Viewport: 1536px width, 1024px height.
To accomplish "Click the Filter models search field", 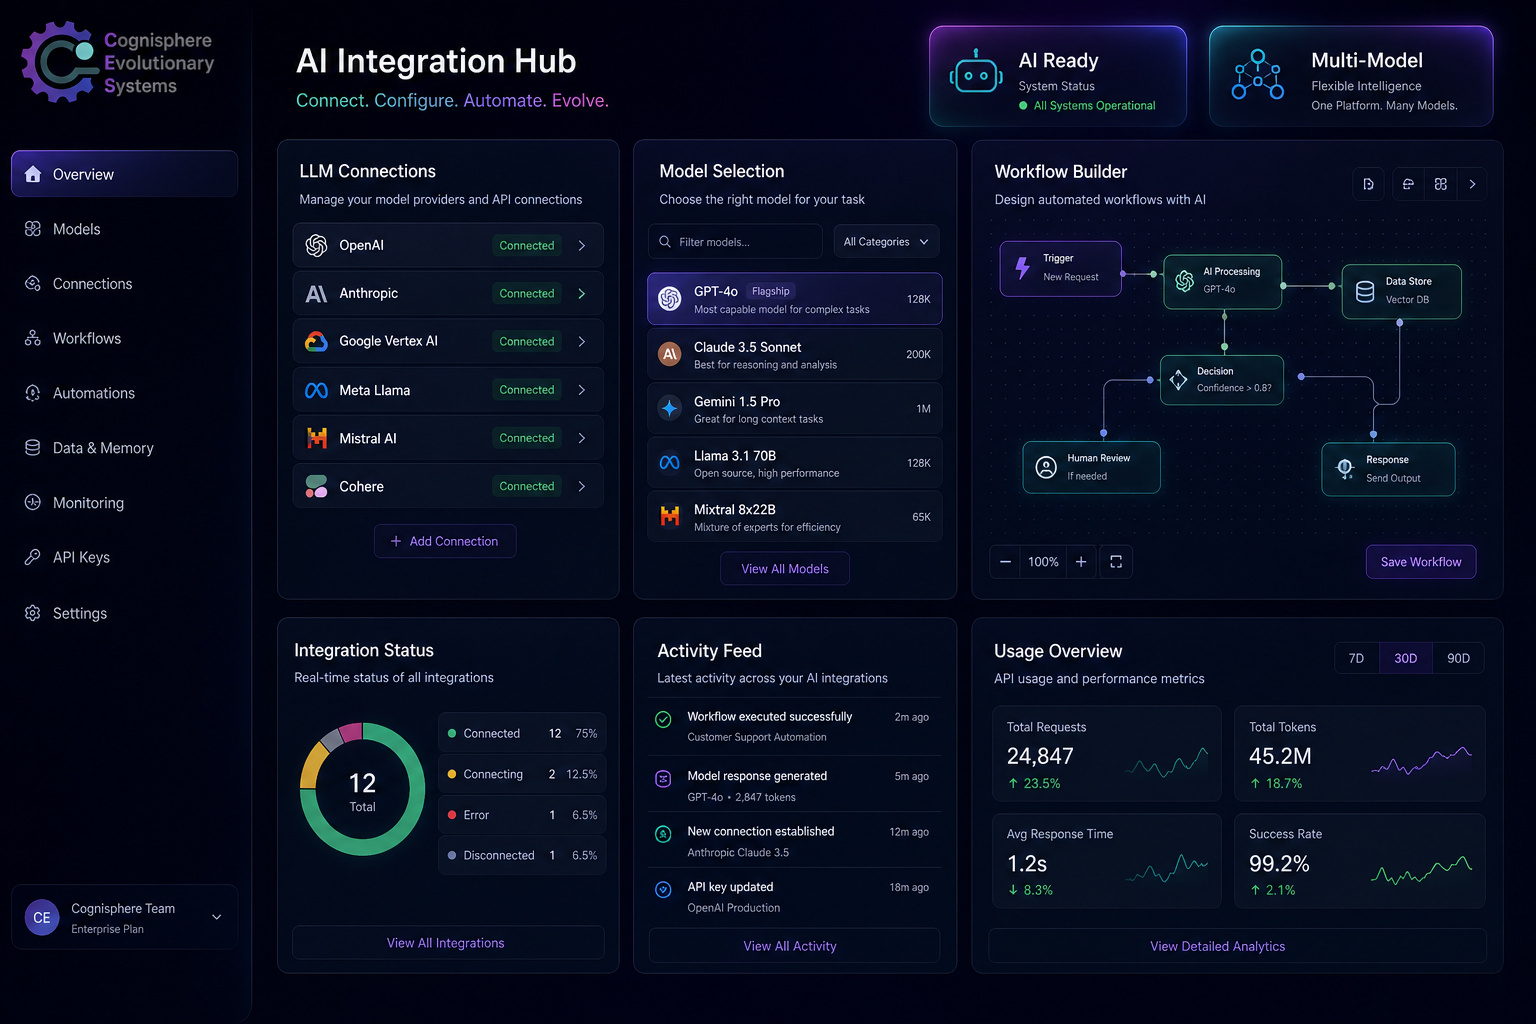I will 735,242.
